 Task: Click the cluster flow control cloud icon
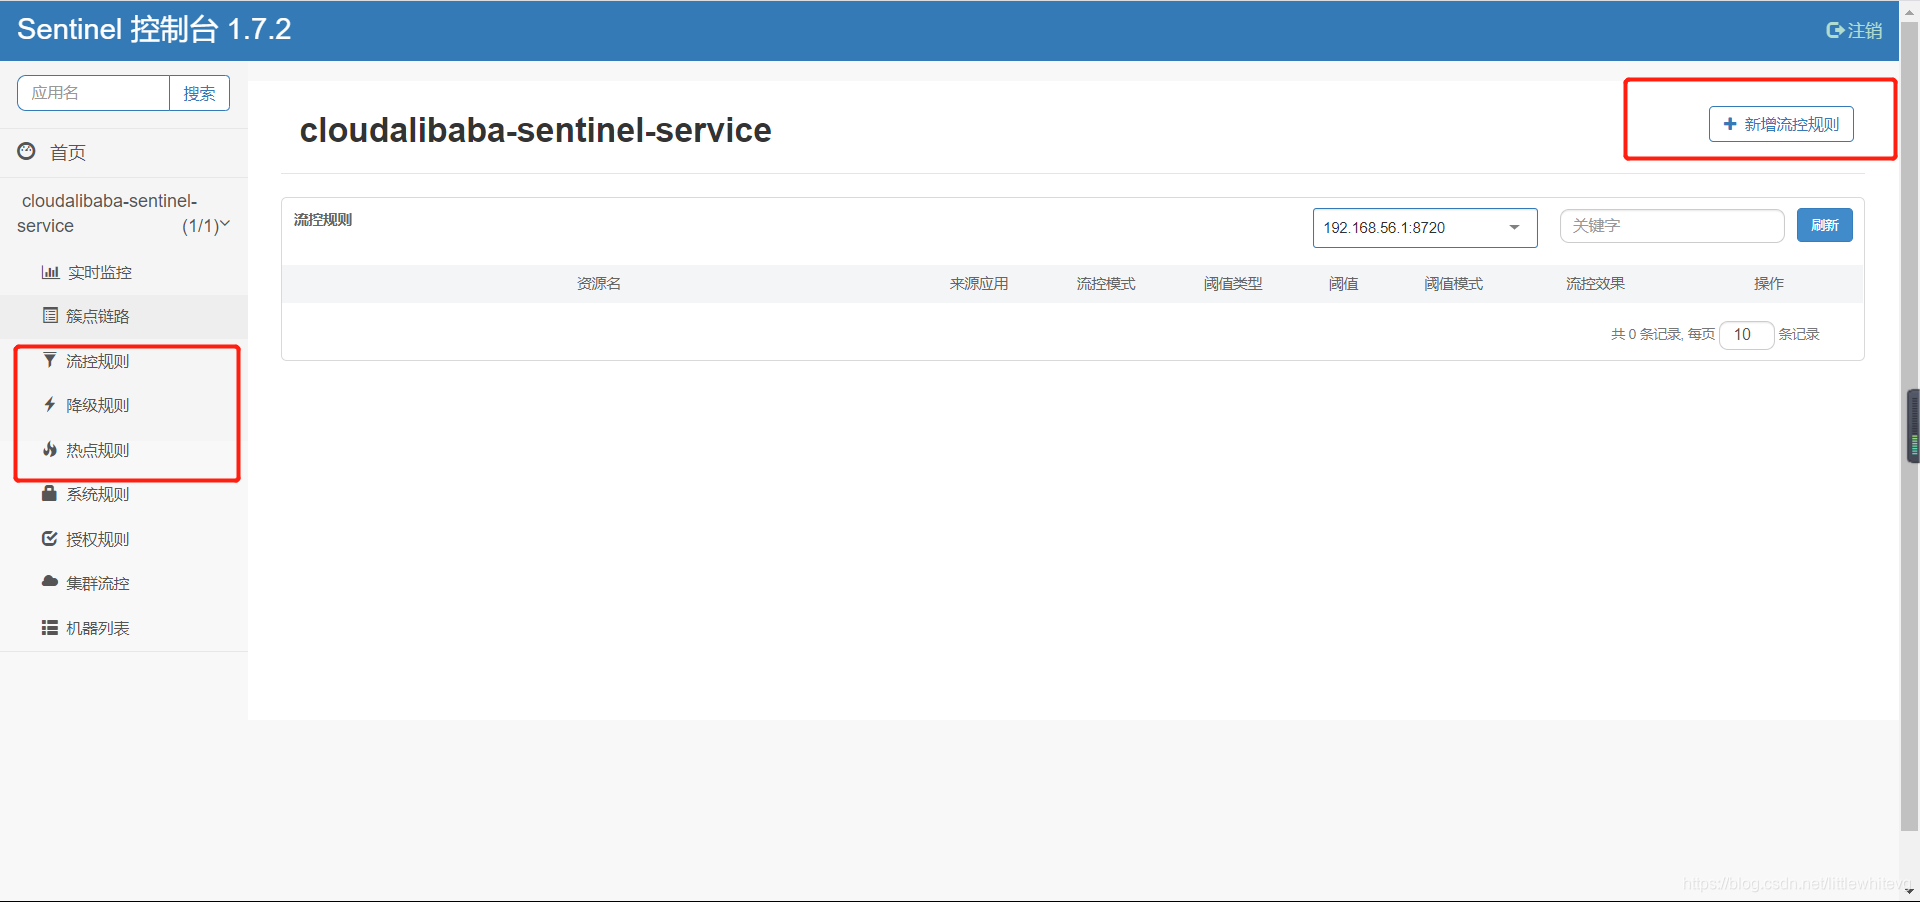pyautogui.click(x=50, y=581)
